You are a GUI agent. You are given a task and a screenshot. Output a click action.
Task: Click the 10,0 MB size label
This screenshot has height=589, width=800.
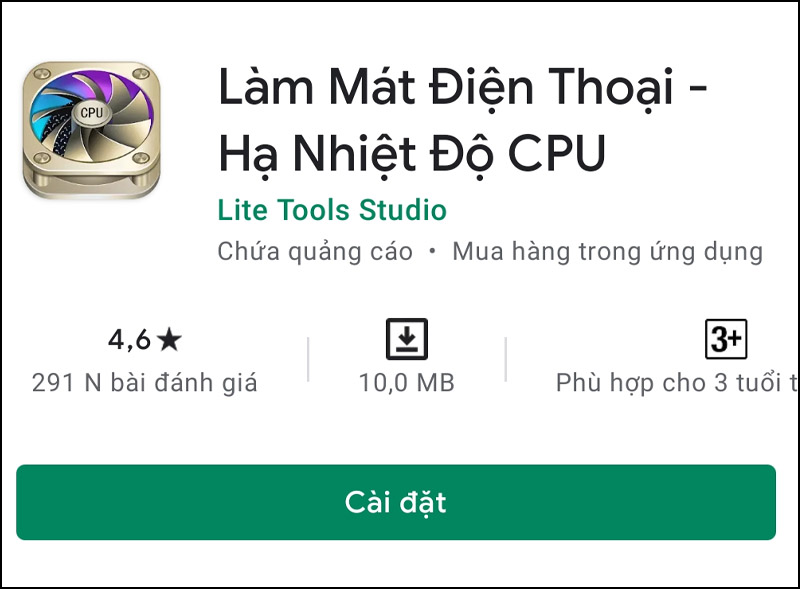pyautogui.click(x=407, y=383)
